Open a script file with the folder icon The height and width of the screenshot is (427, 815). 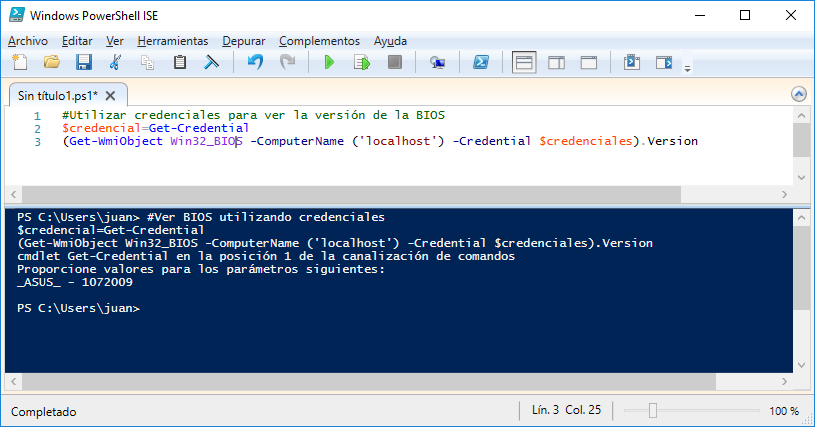pyautogui.click(x=51, y=62)
